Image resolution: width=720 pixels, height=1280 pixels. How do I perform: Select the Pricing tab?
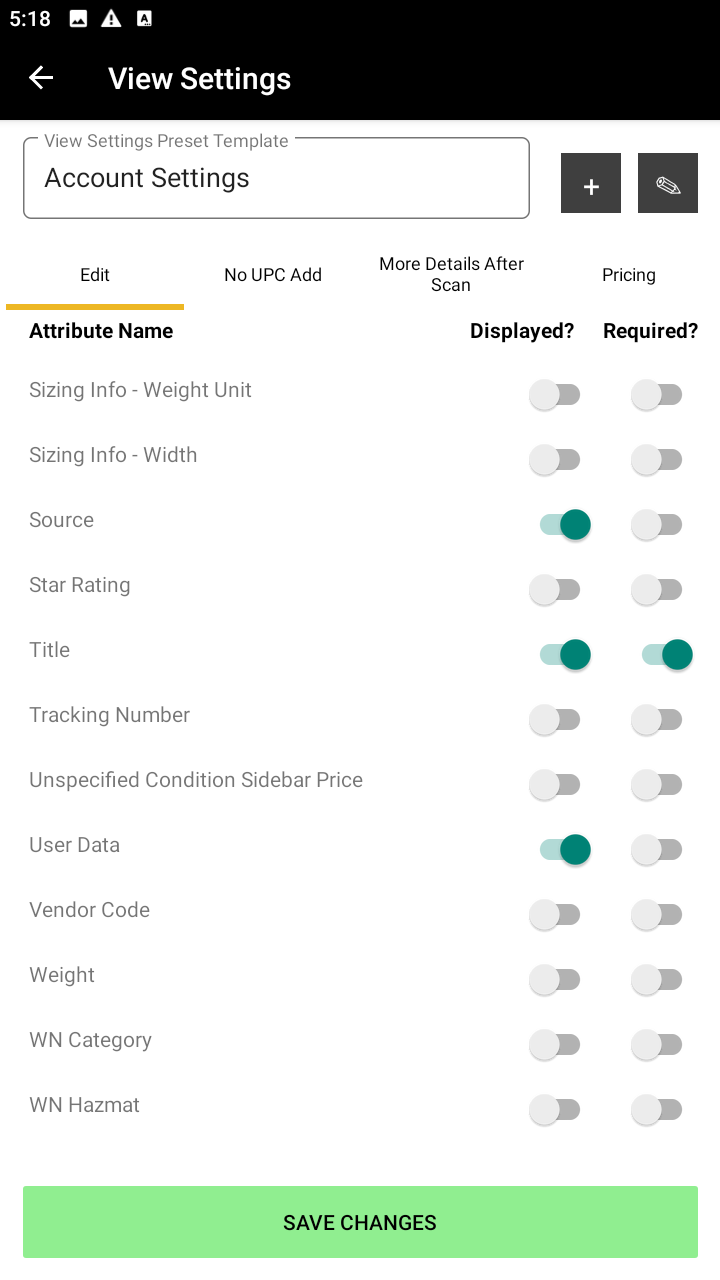click(628, 275)
